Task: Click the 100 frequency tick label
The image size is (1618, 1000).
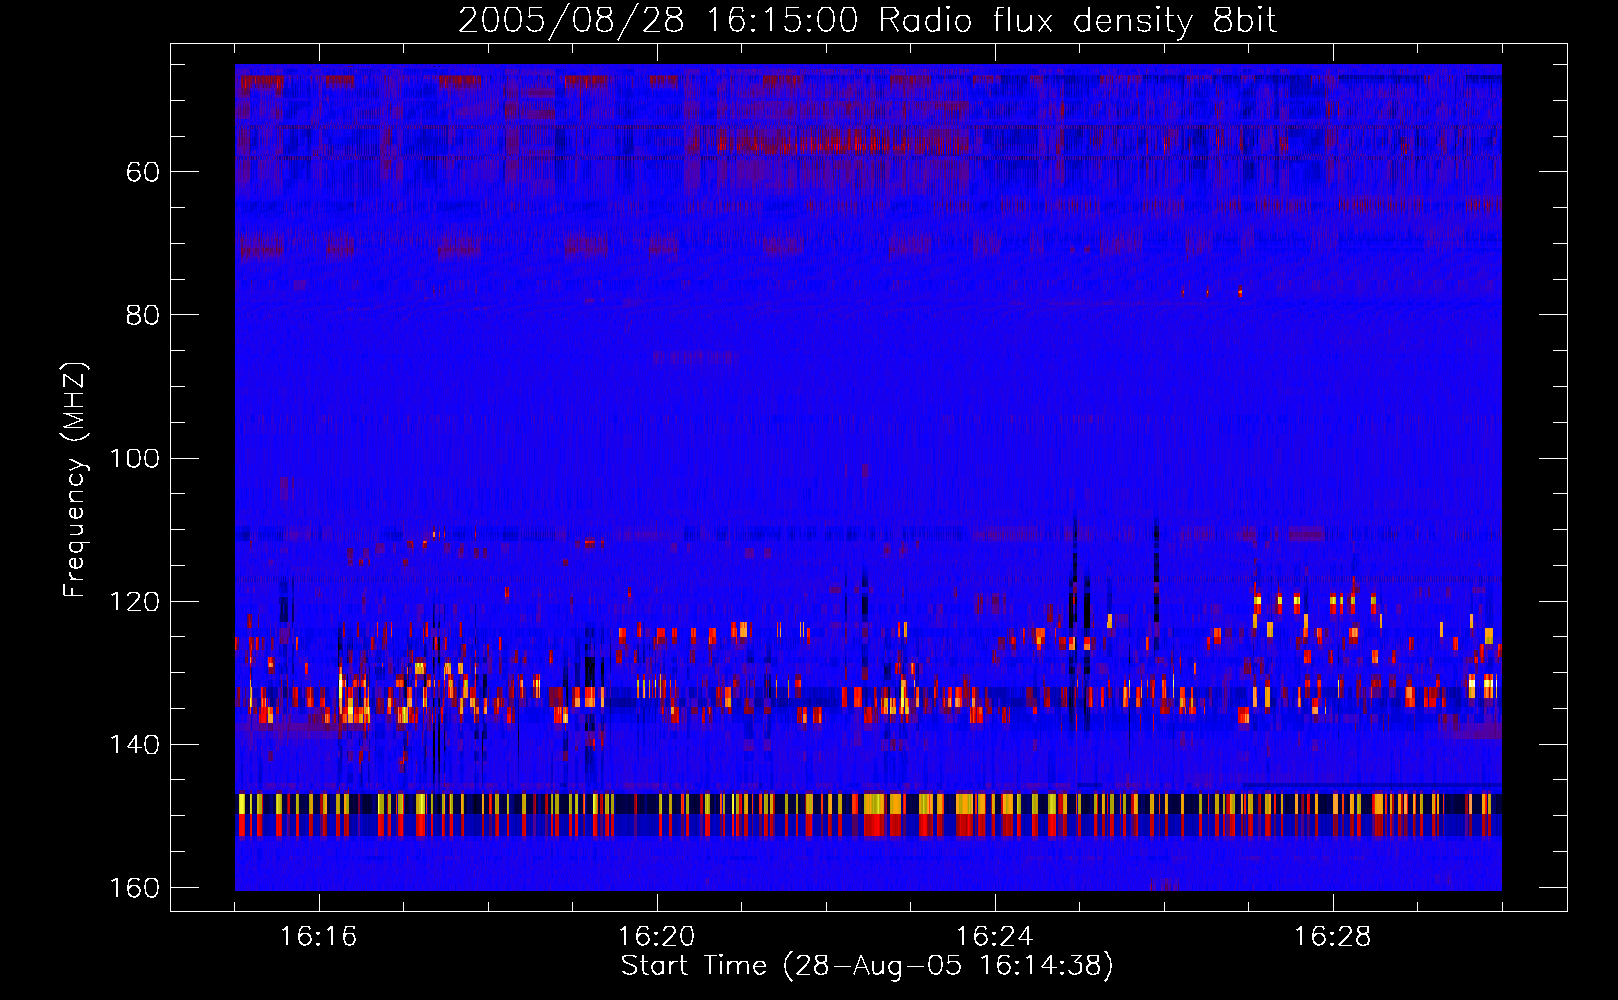Action: click(134, 459)
